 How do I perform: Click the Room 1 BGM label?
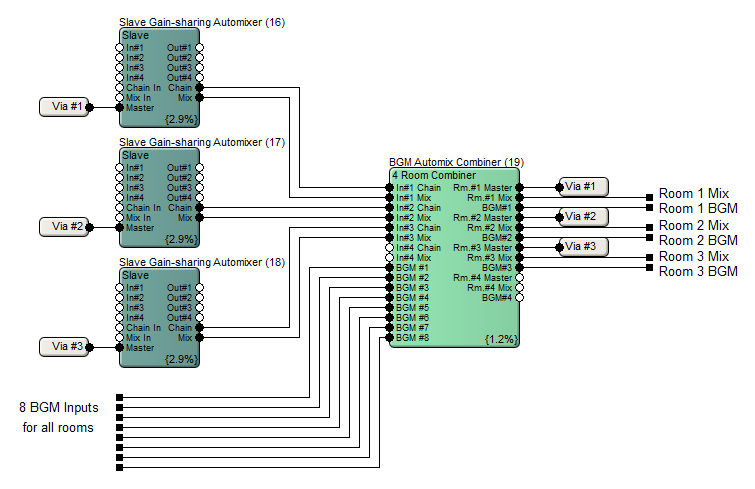point(698,208)
